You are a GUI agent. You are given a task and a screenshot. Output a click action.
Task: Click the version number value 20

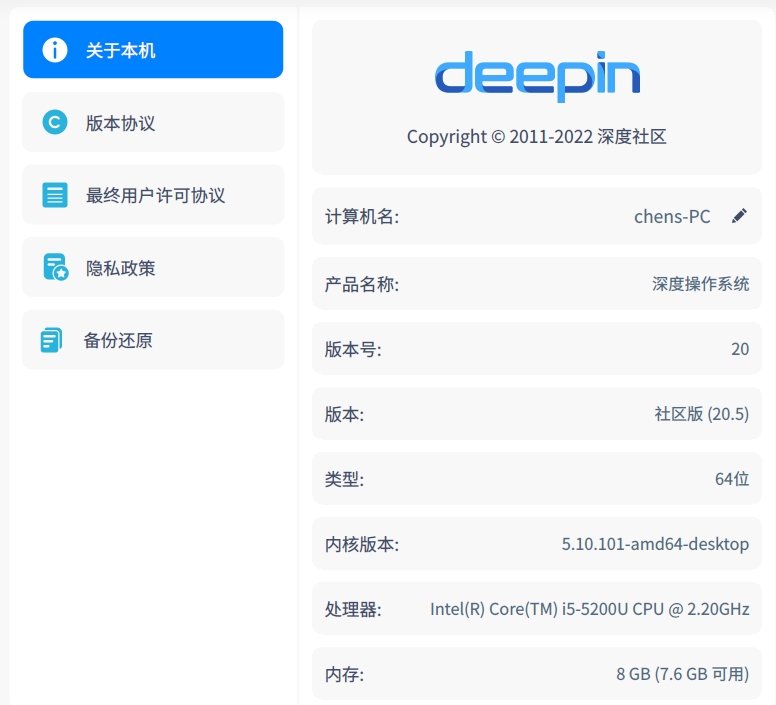pos(740,349)
